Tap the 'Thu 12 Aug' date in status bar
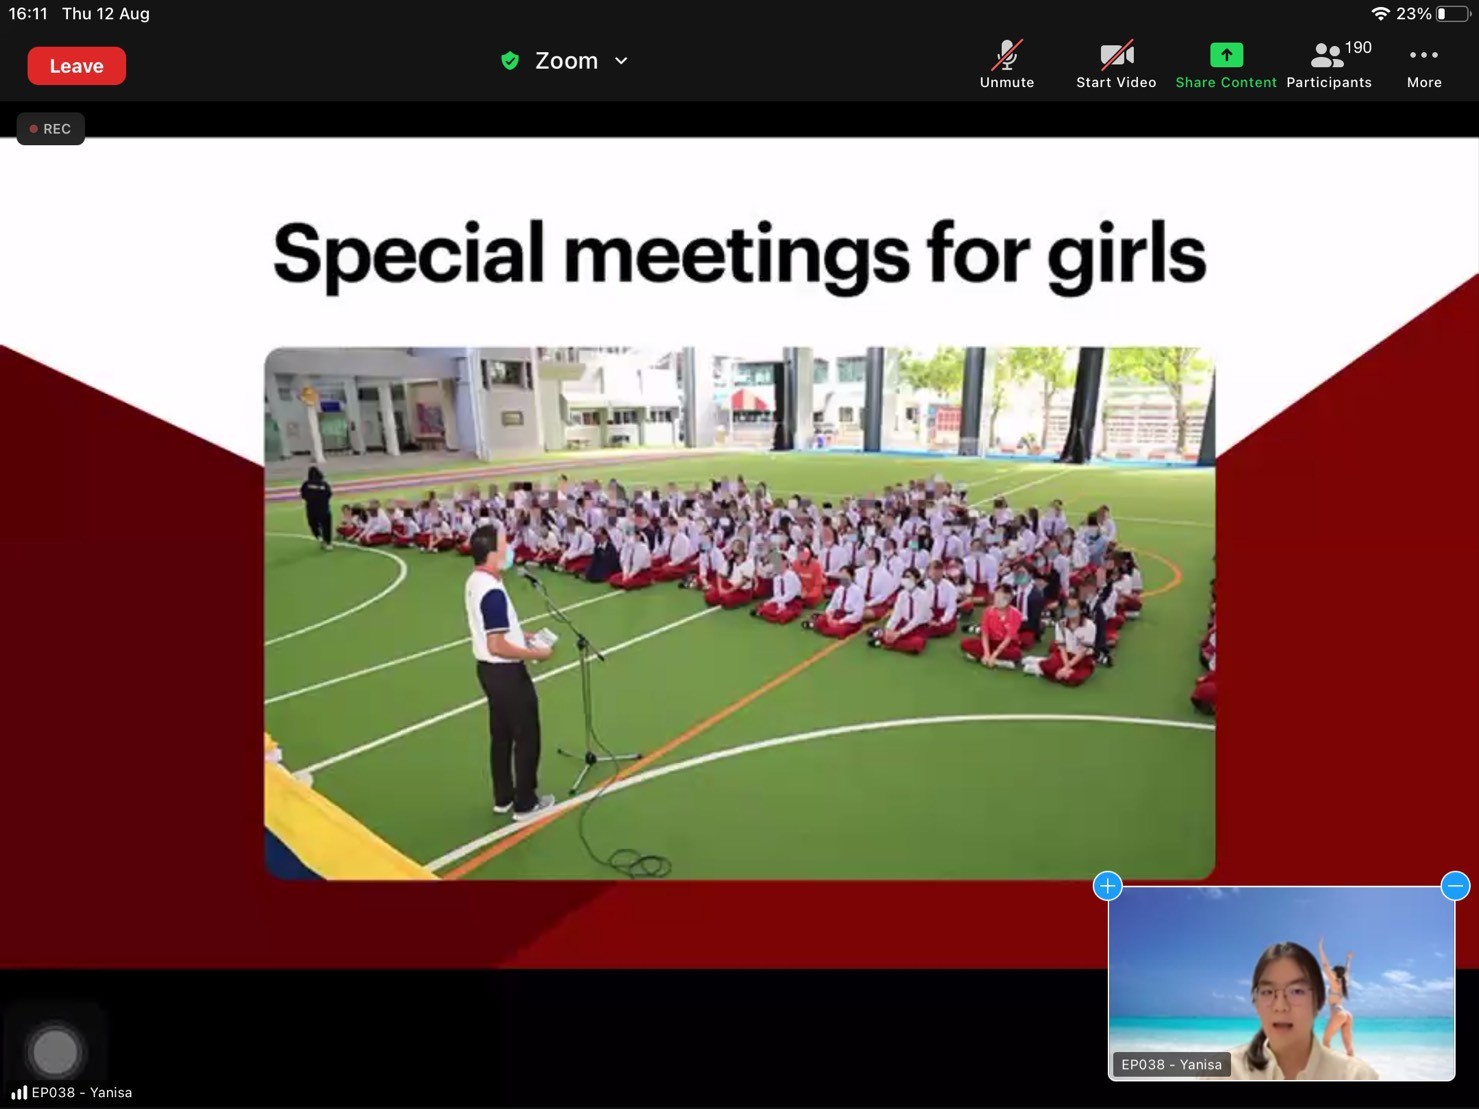1479x1109 pixels. [x=106, y=14]
